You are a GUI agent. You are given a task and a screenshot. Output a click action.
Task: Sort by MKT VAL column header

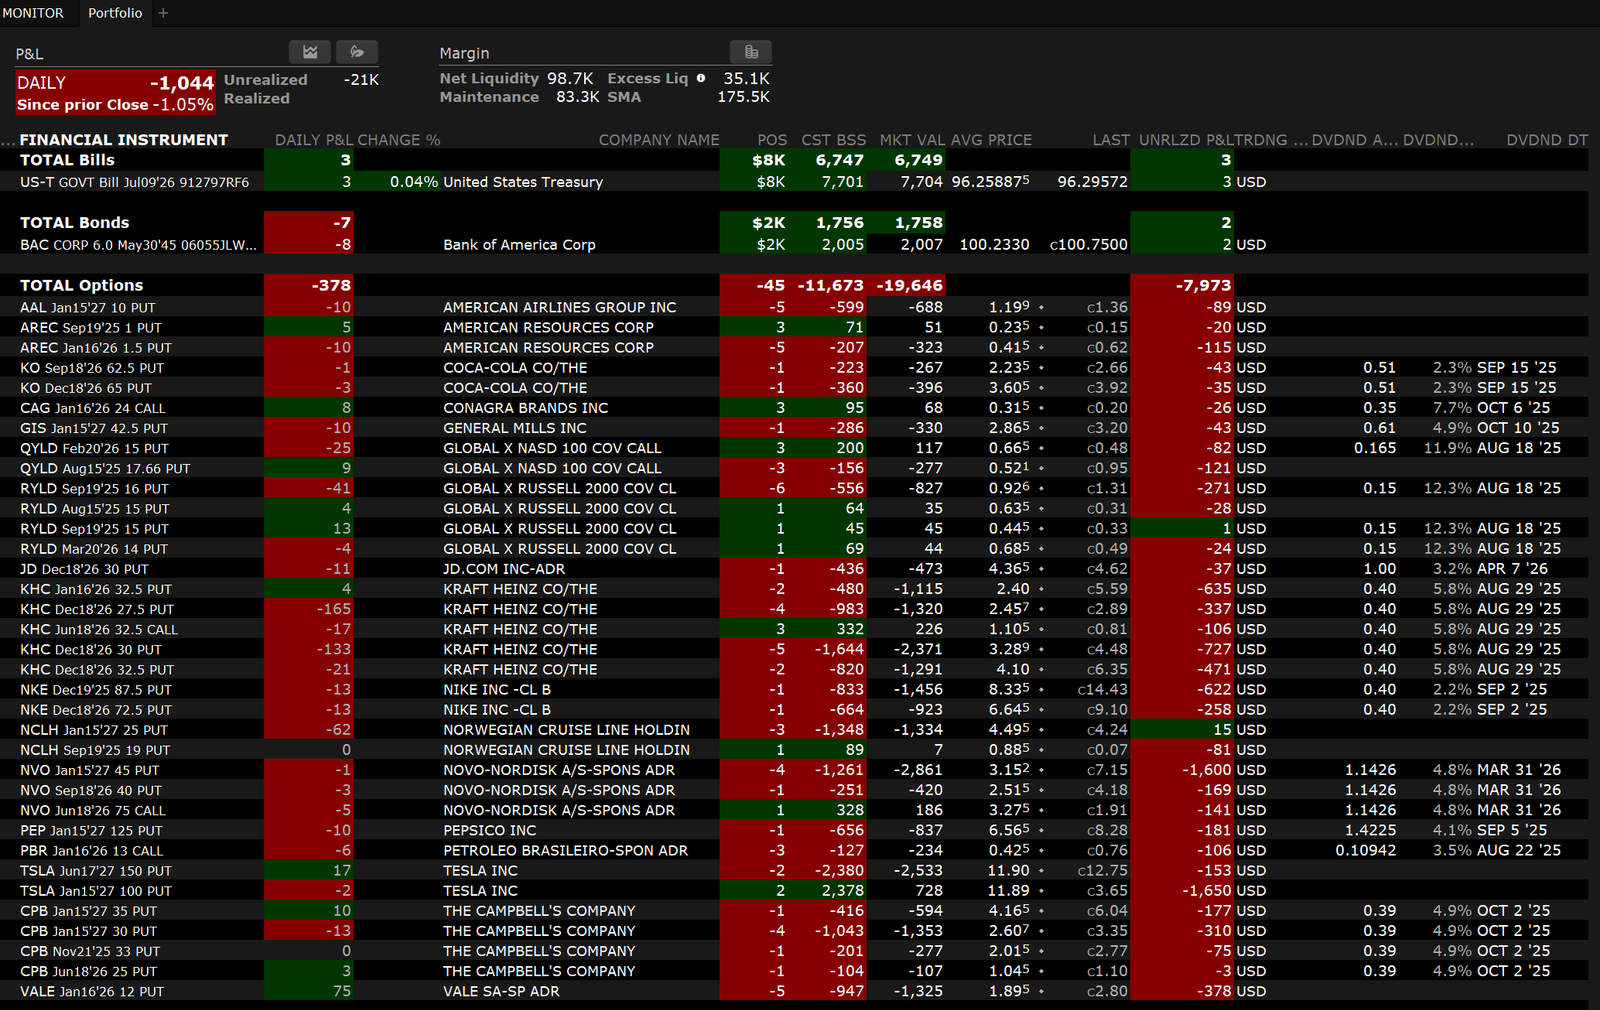(911, 140)
